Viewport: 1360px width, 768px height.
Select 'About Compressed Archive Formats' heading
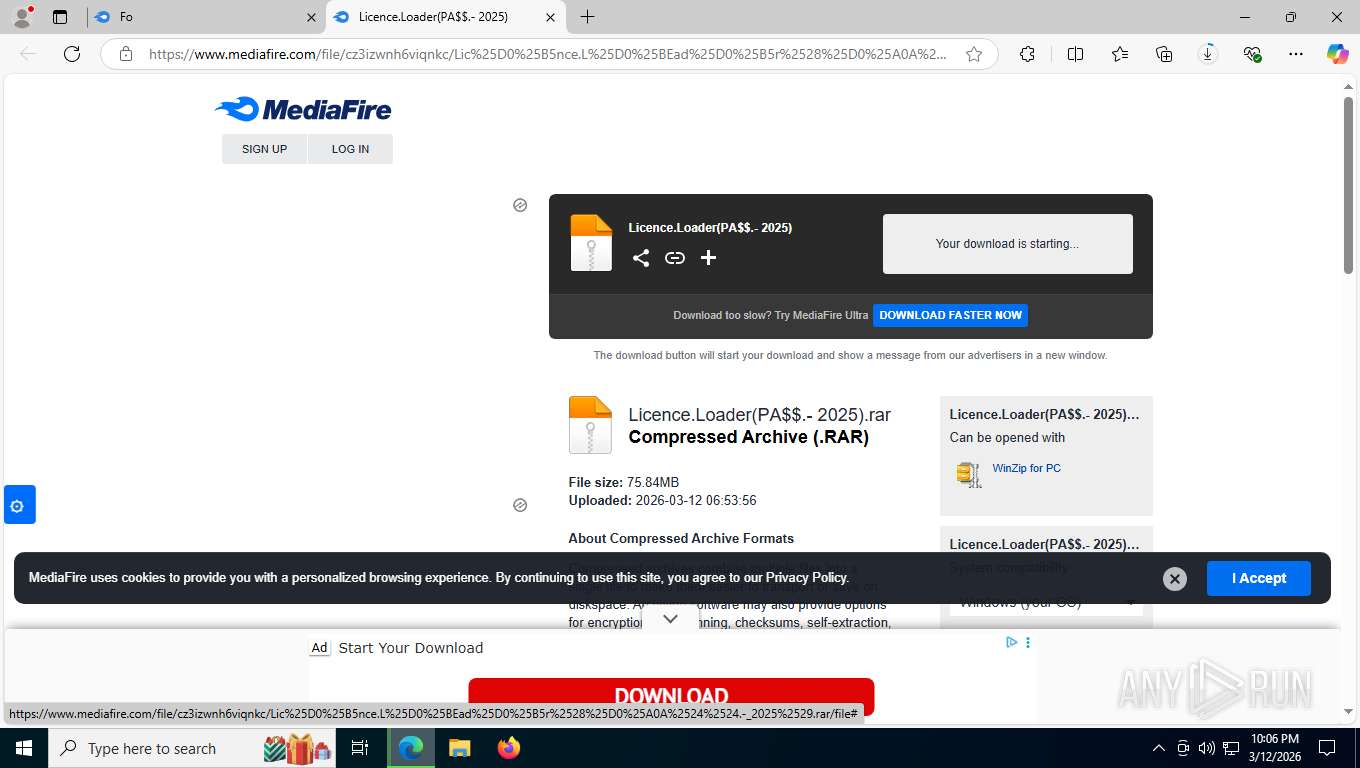coord(681,538)
